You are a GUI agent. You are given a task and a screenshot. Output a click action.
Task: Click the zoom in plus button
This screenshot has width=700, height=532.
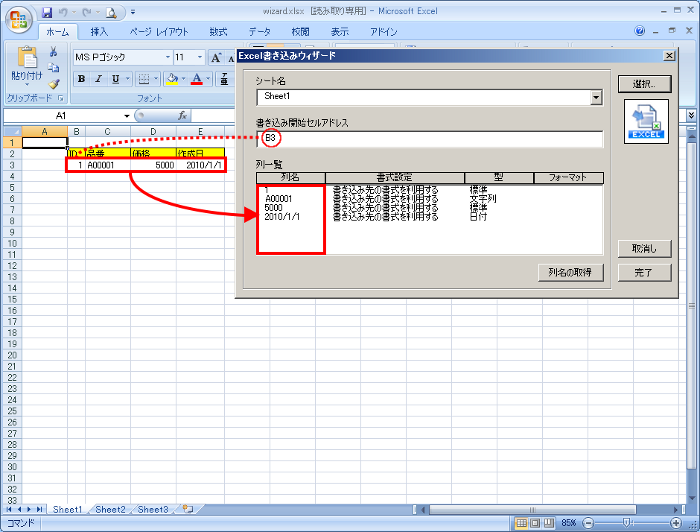click(678, 523)
